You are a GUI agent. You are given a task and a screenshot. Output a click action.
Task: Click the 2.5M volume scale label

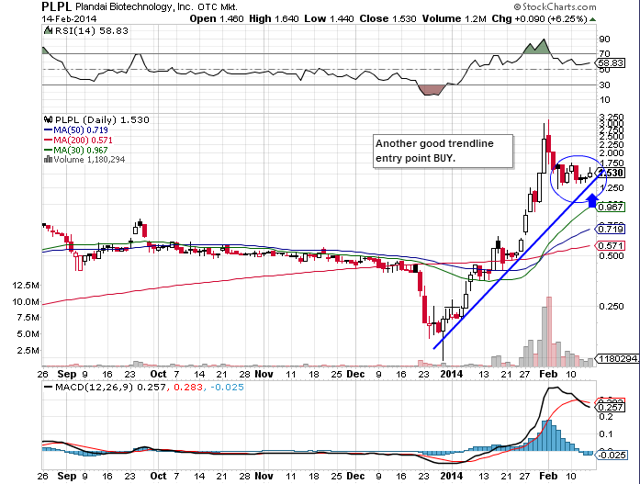(29, 351)
